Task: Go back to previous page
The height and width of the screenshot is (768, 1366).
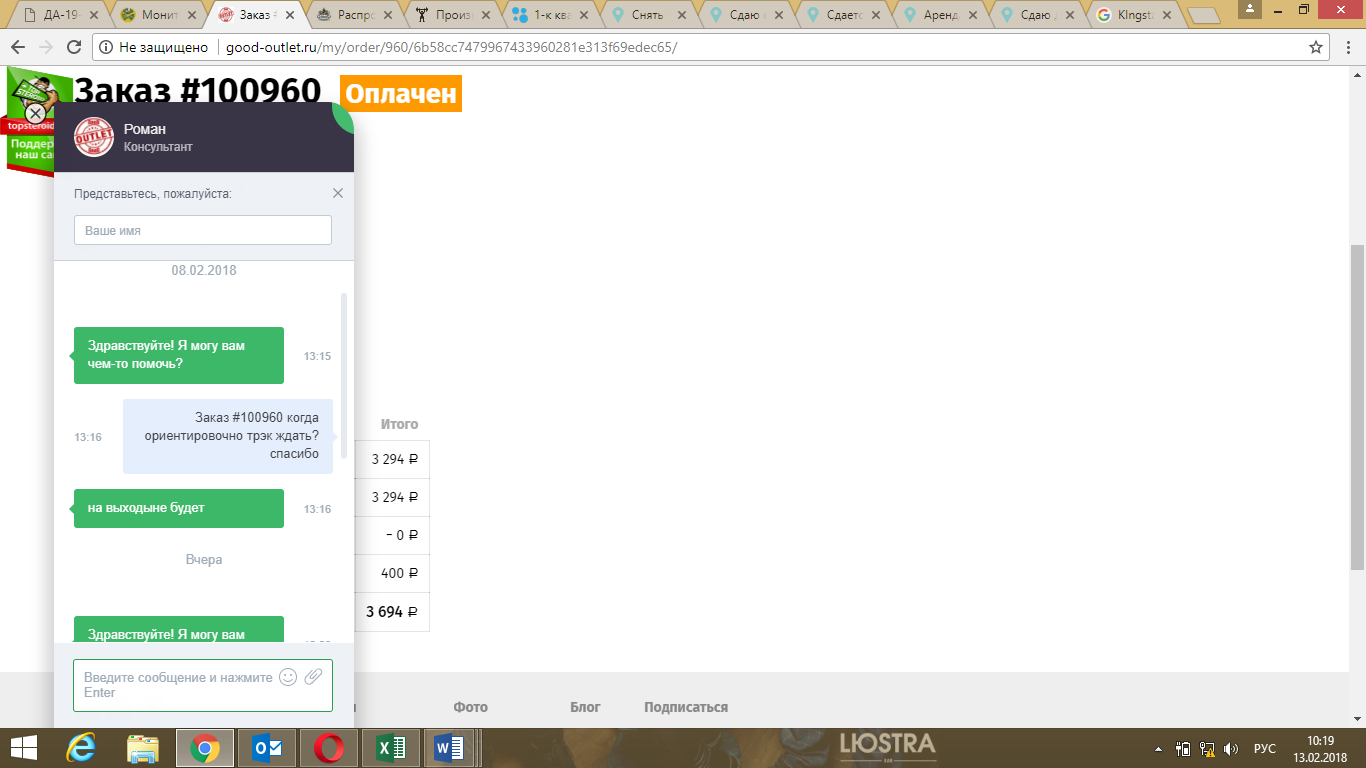Action: coord(18,47)
